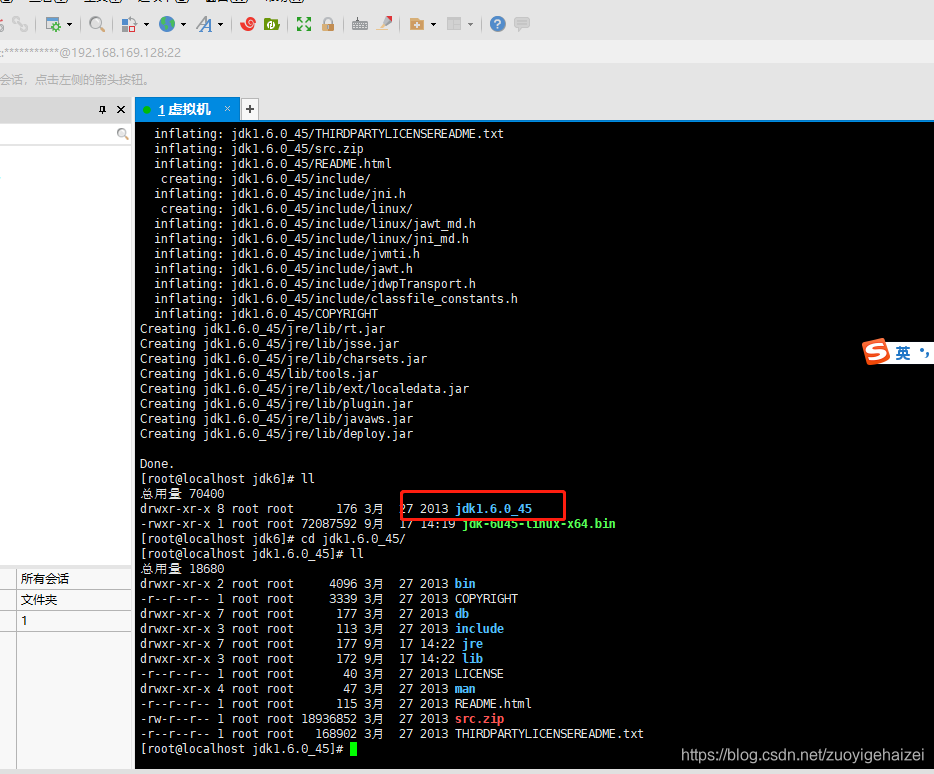Click the value 1 in properties list
This screenshot has height=774, width=934.
pos(24,621)
